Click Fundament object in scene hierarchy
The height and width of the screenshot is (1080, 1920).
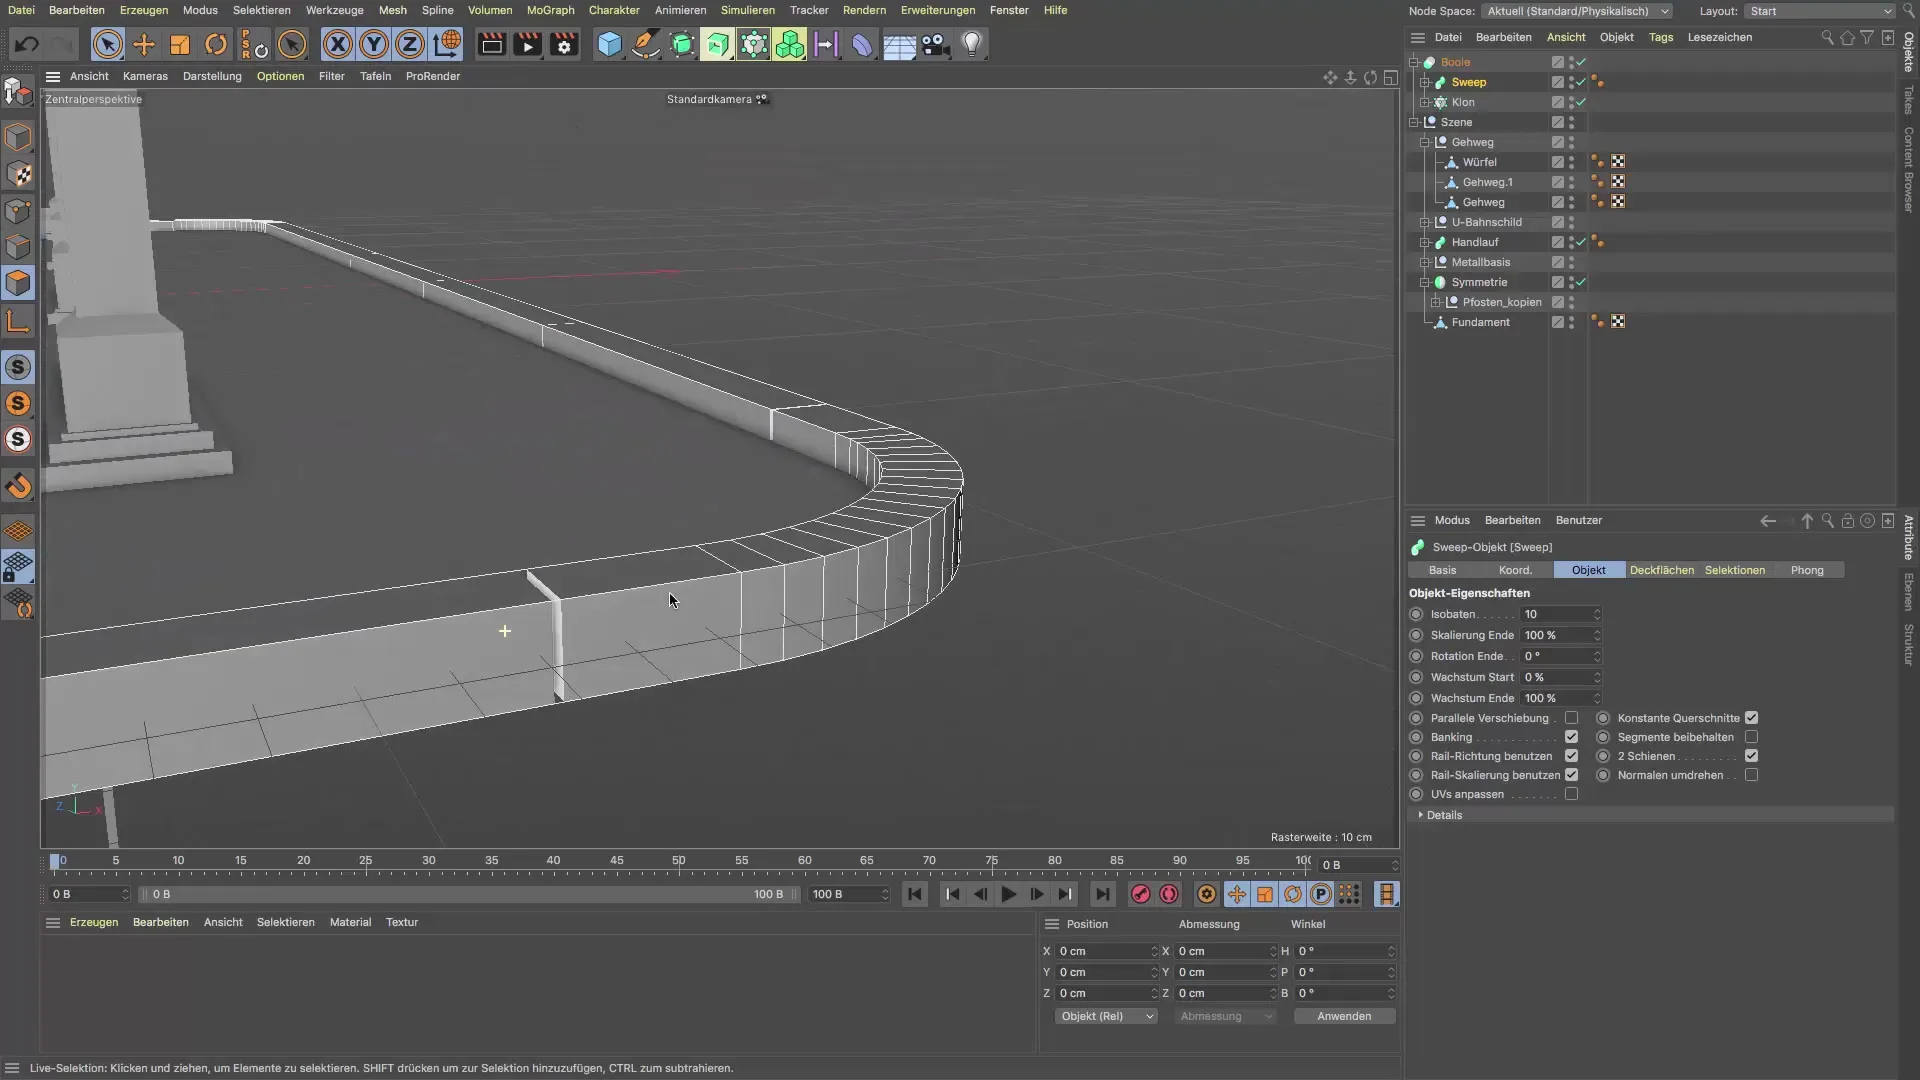(x=1481, y=322)
